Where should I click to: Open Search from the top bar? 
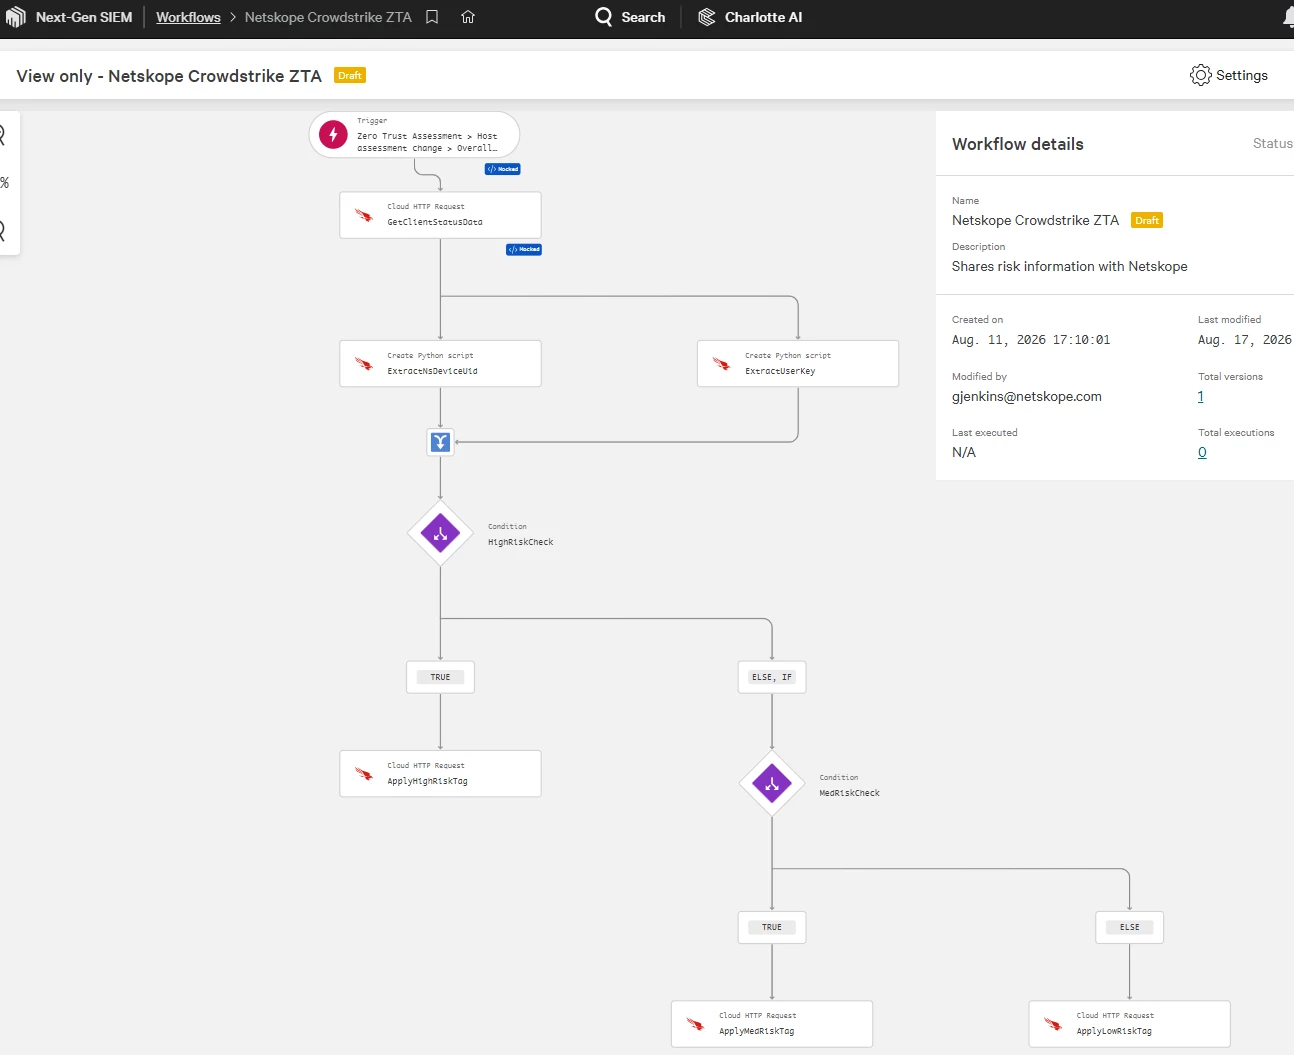[x=630, y=17]
